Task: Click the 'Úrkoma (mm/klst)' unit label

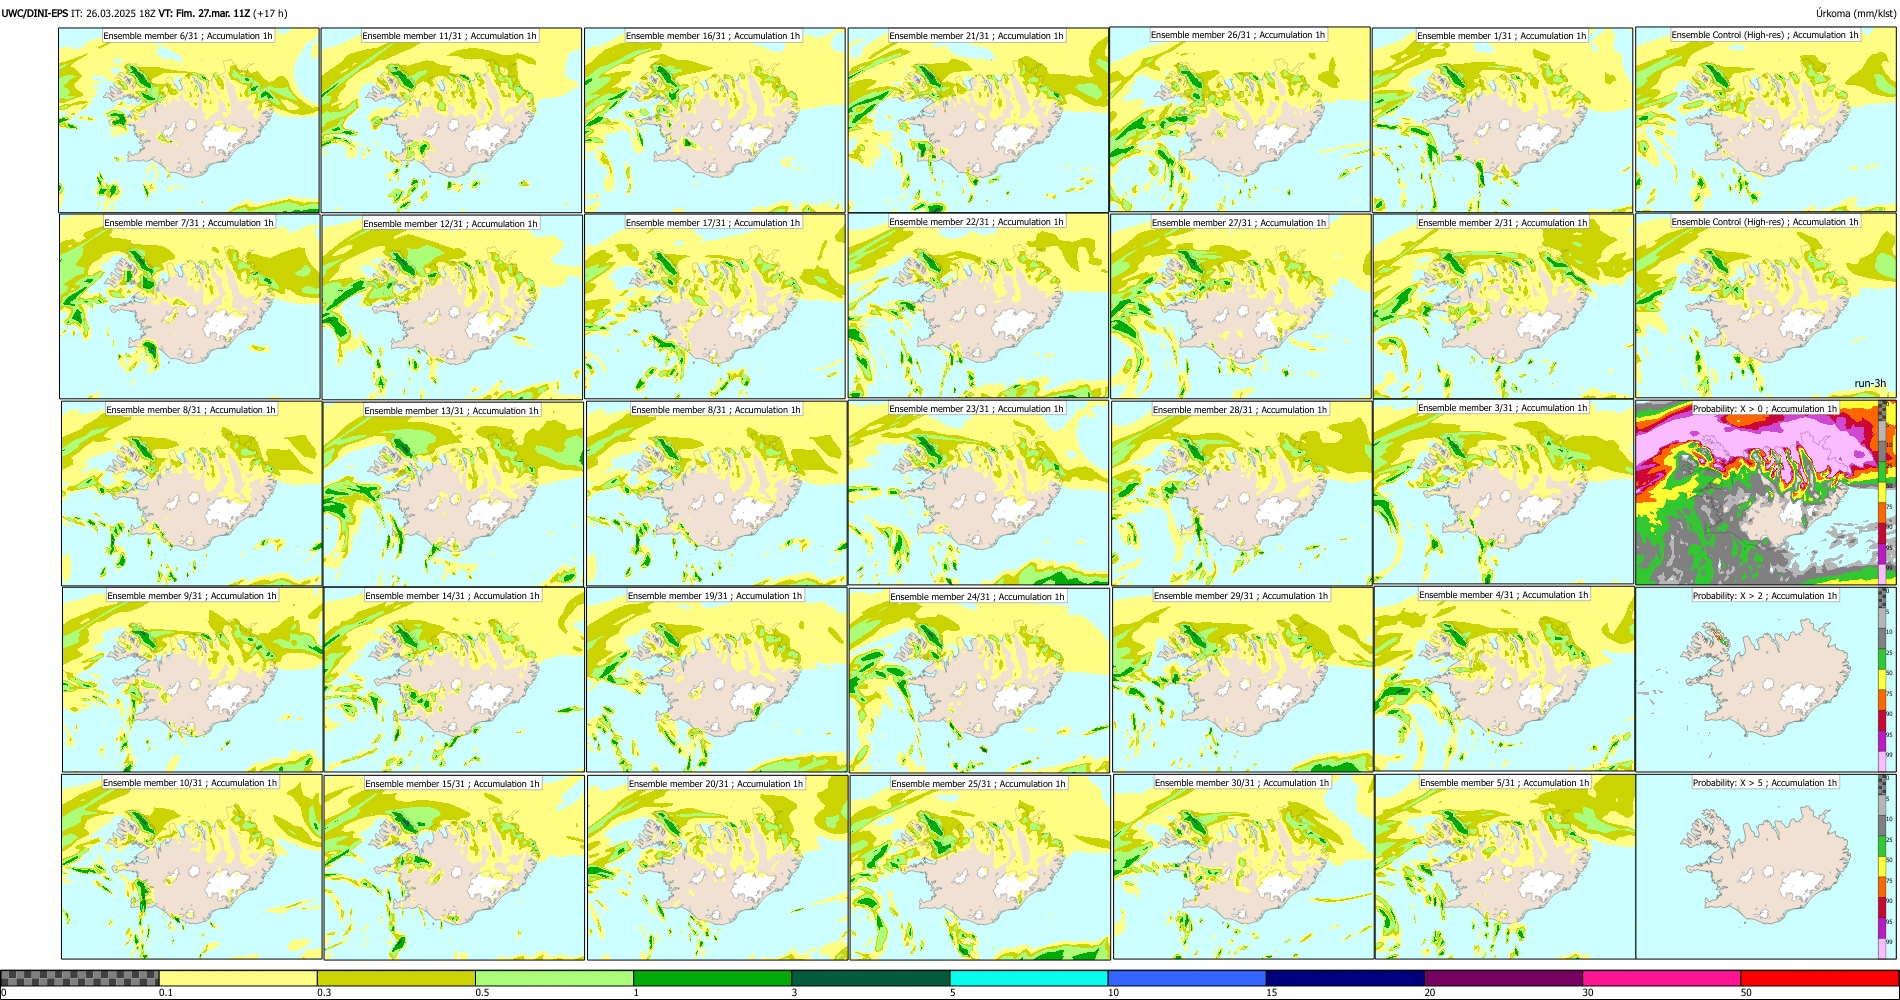Action: [x=1856, y=13]
